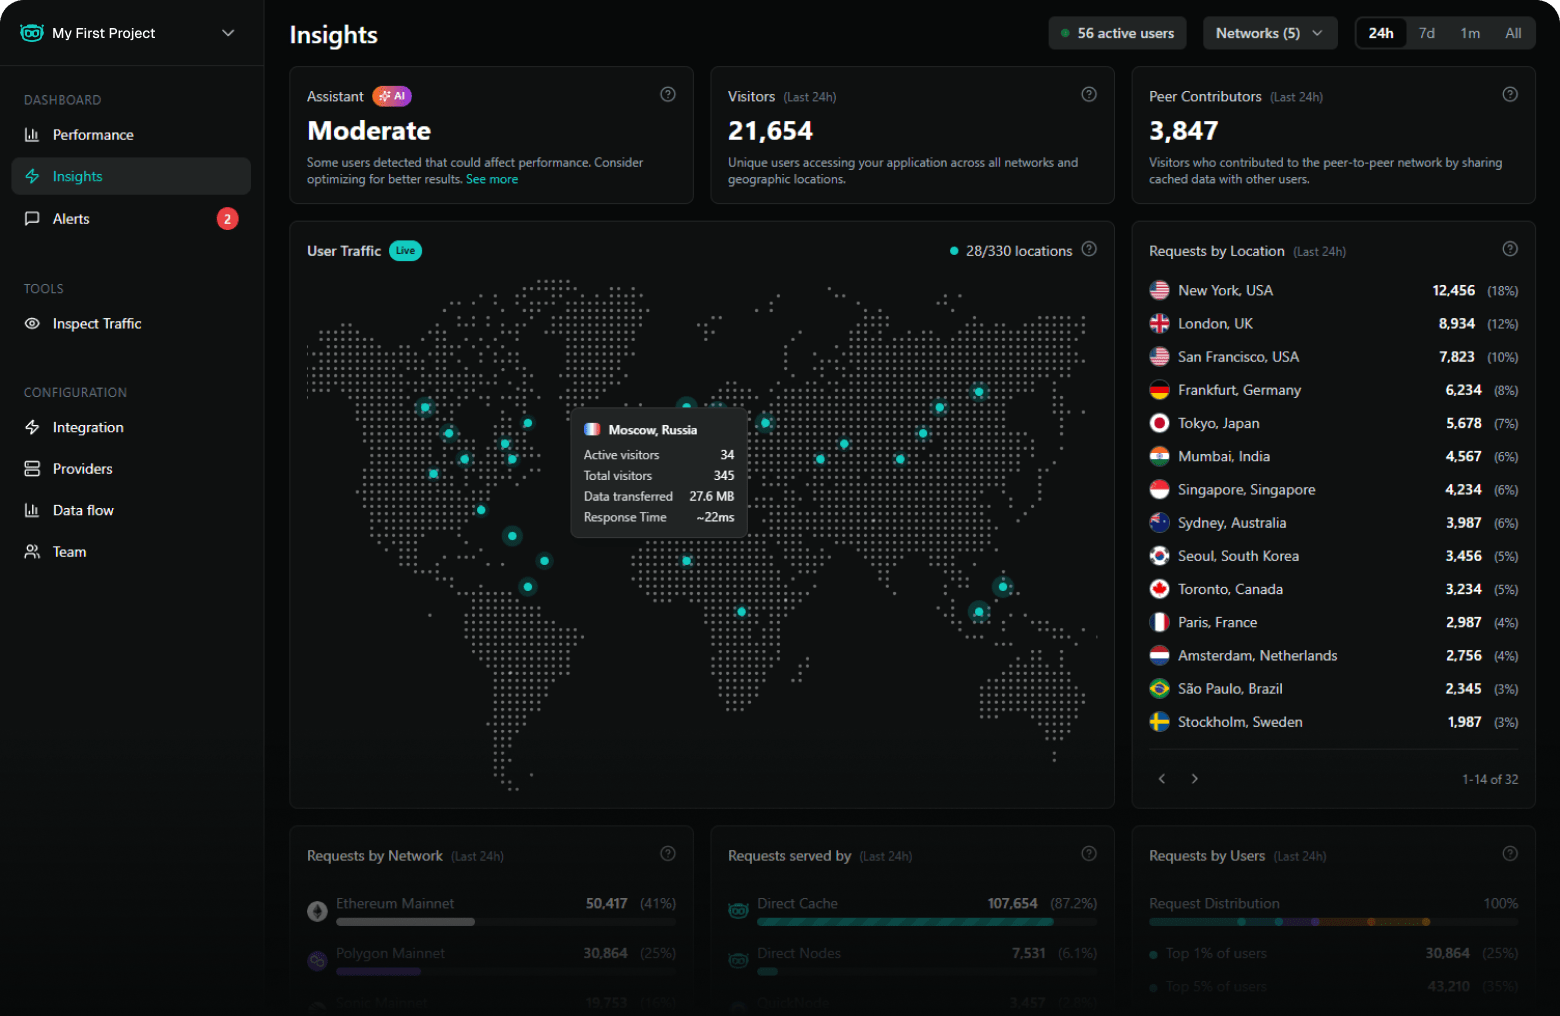Select the Integration lightning icon

click(x=33, y=427)
